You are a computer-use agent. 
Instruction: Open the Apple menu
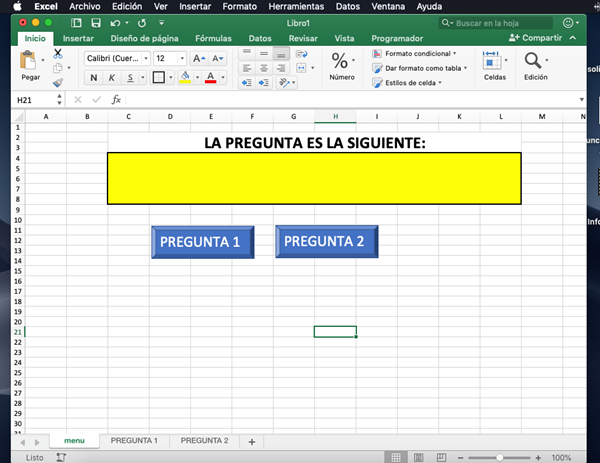[x=17, y=7]
